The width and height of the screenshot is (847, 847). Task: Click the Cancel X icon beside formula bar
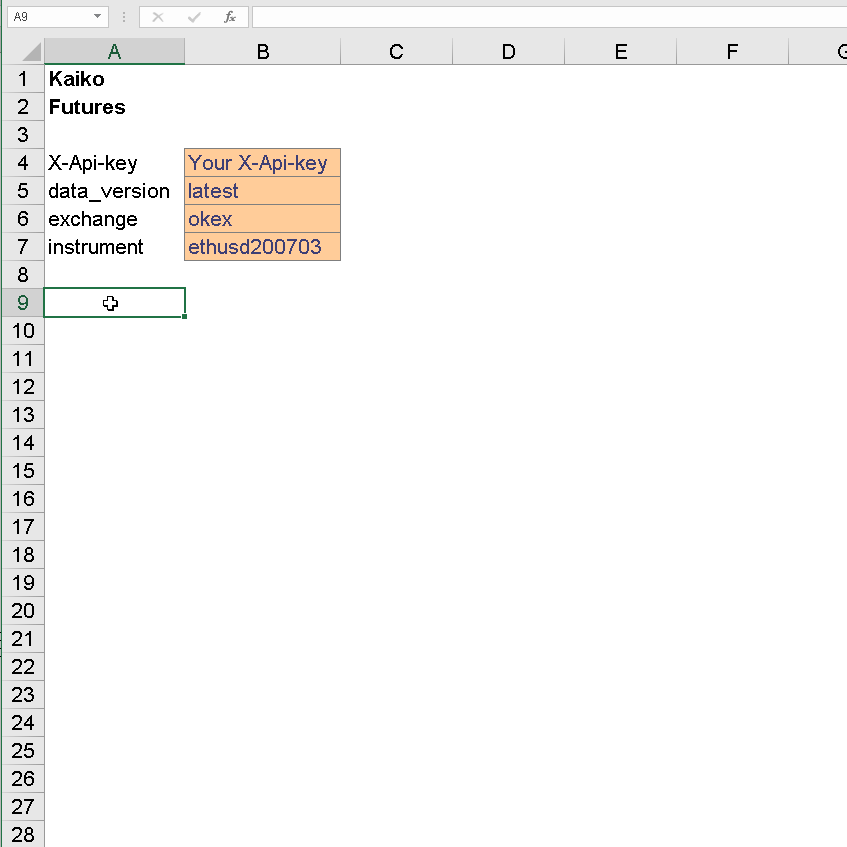pos(156,16)
